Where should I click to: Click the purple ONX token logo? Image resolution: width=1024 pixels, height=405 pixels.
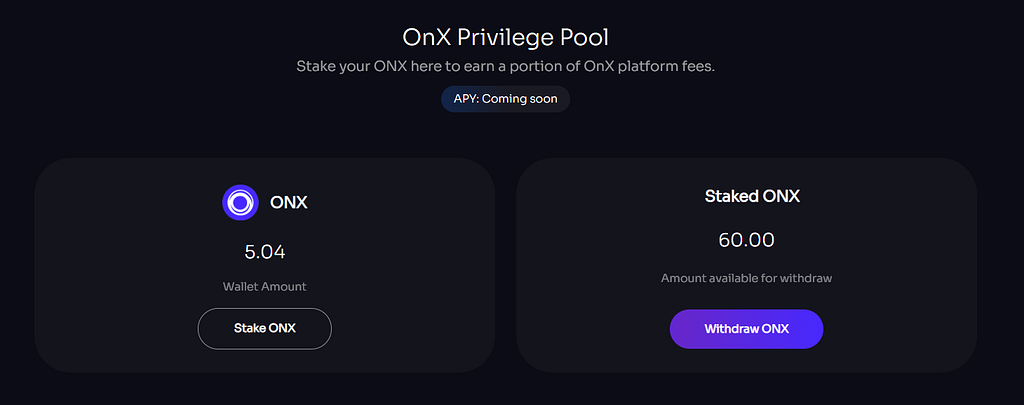(x=240, y=203)
